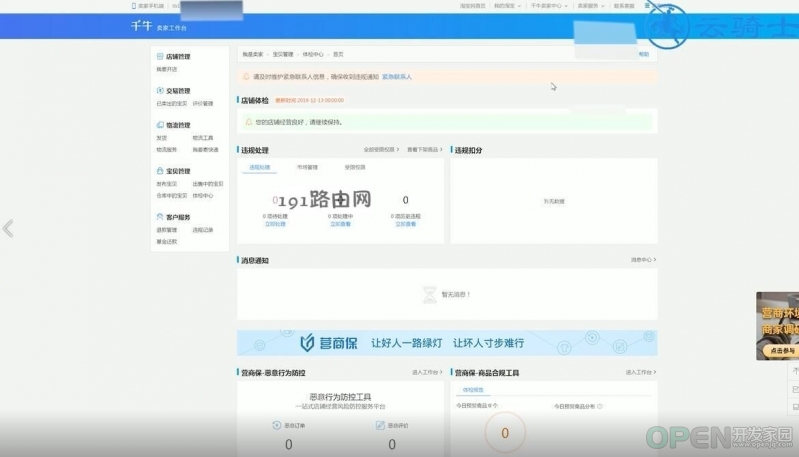
Task: Open 物流工具 in sidebar
Action: (x=203, y=138)
